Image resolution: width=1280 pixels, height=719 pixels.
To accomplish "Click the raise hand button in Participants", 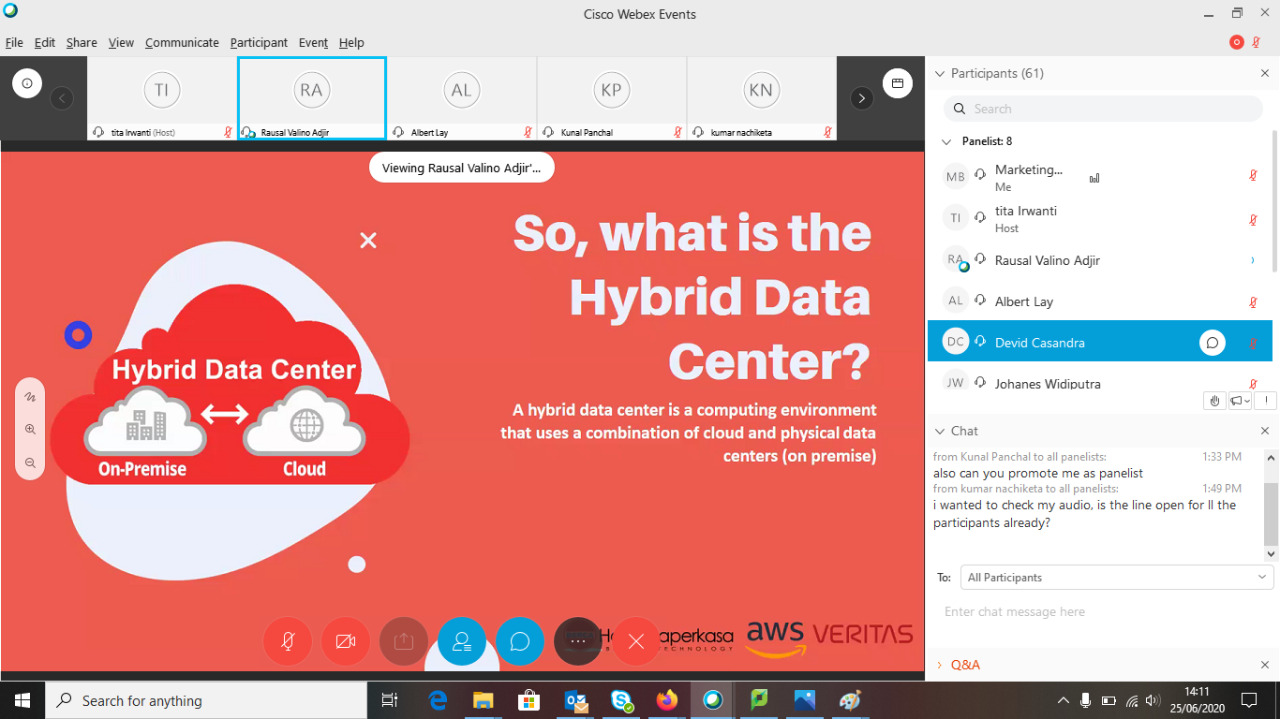I will tap(1214, 401).
